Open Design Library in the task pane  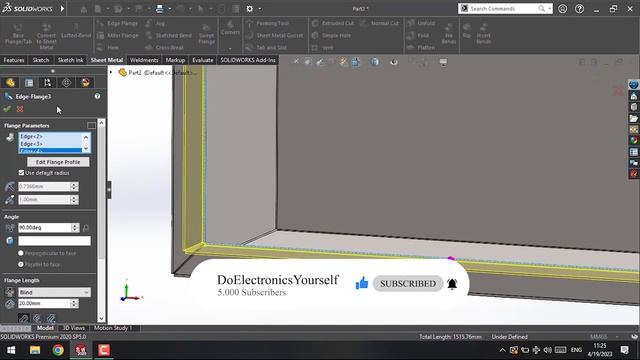pos(633,107)
